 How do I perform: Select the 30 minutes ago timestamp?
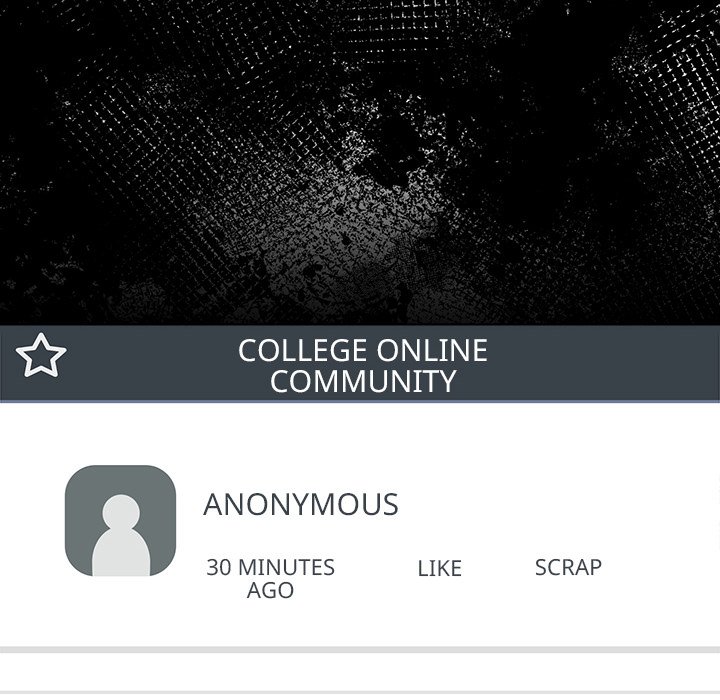pyautogui.click(x=270, y=579)
